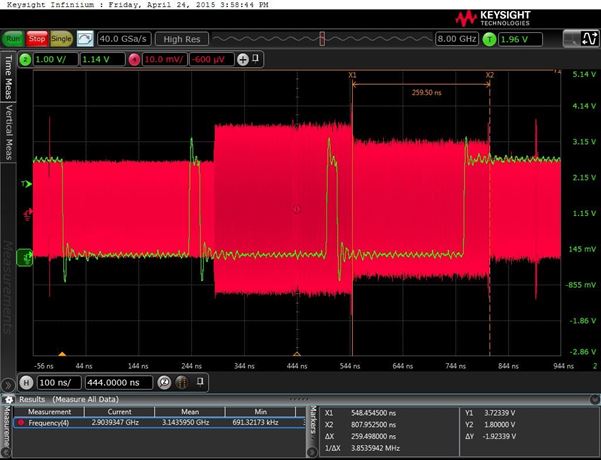The width and height of the screenshot is (601, 460).
Task: Click the memory bar position slider
Action: coord(322,38)
